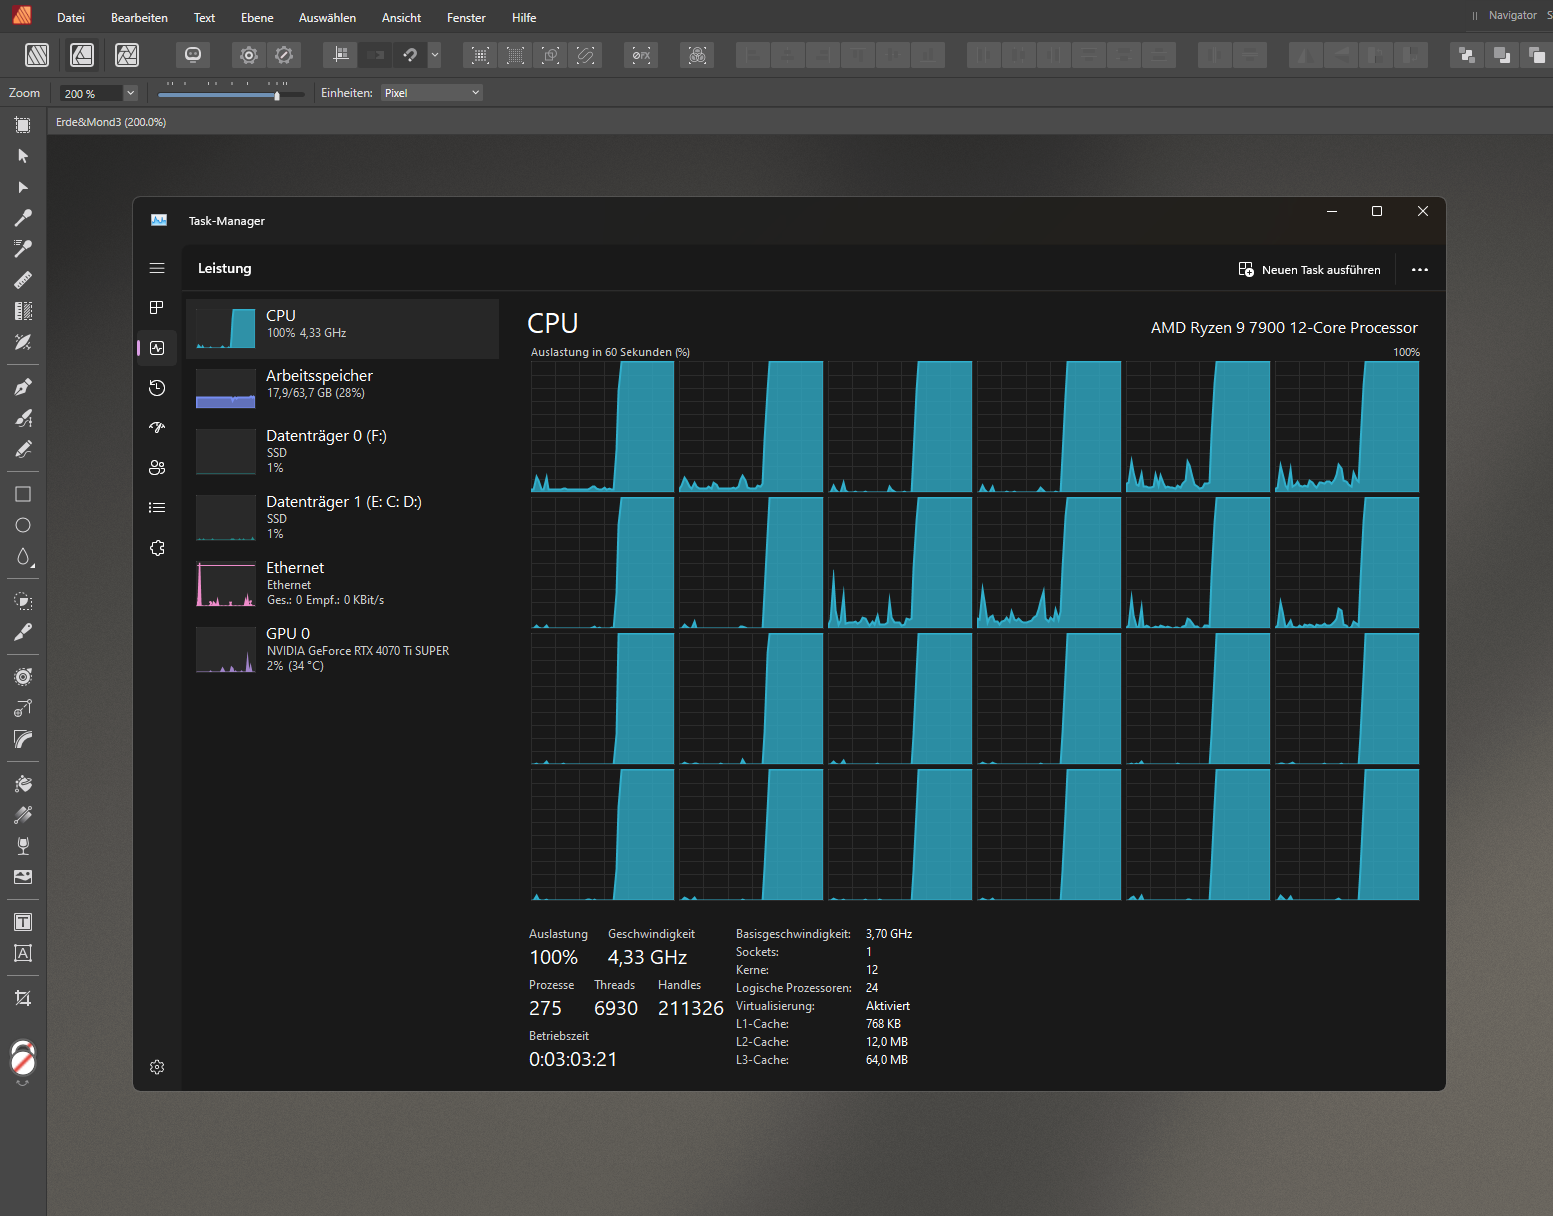The width and height of the screenshot is (1553, 1216).
Task: Pick the Color Picker eyedropper tool
Action: (x=23, y=218)
